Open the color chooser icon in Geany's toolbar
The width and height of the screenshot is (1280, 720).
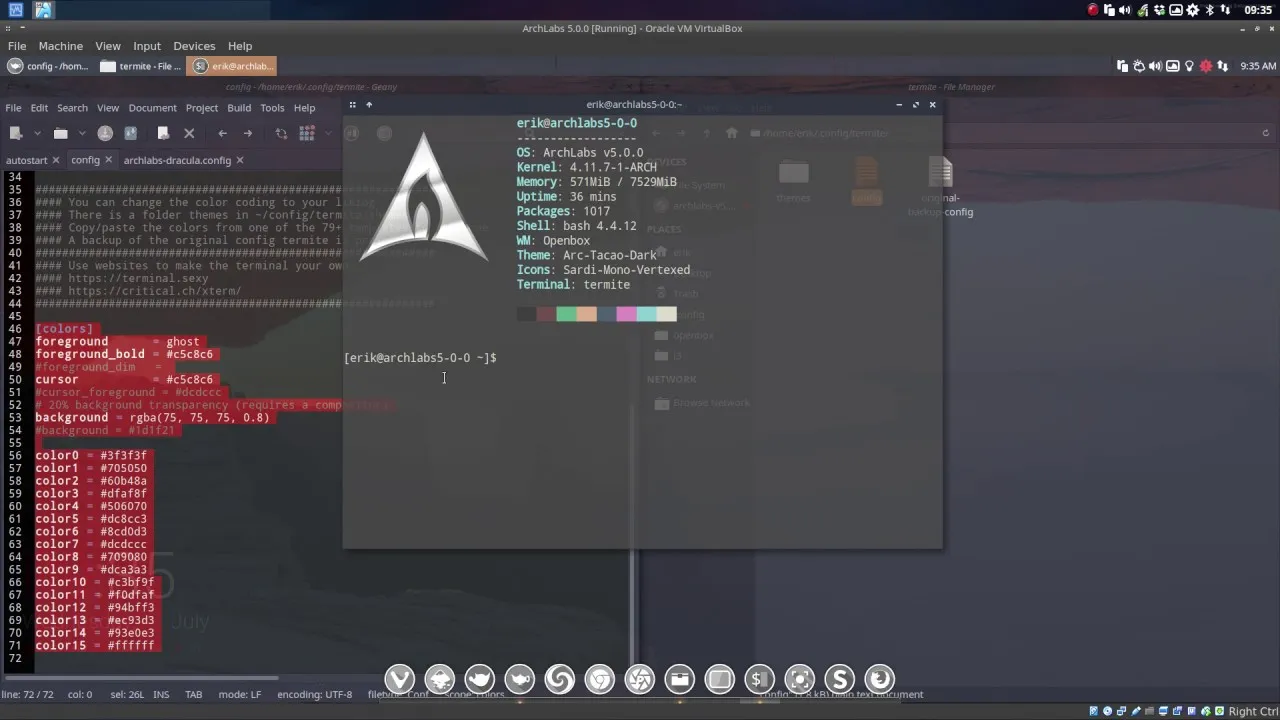306,133
